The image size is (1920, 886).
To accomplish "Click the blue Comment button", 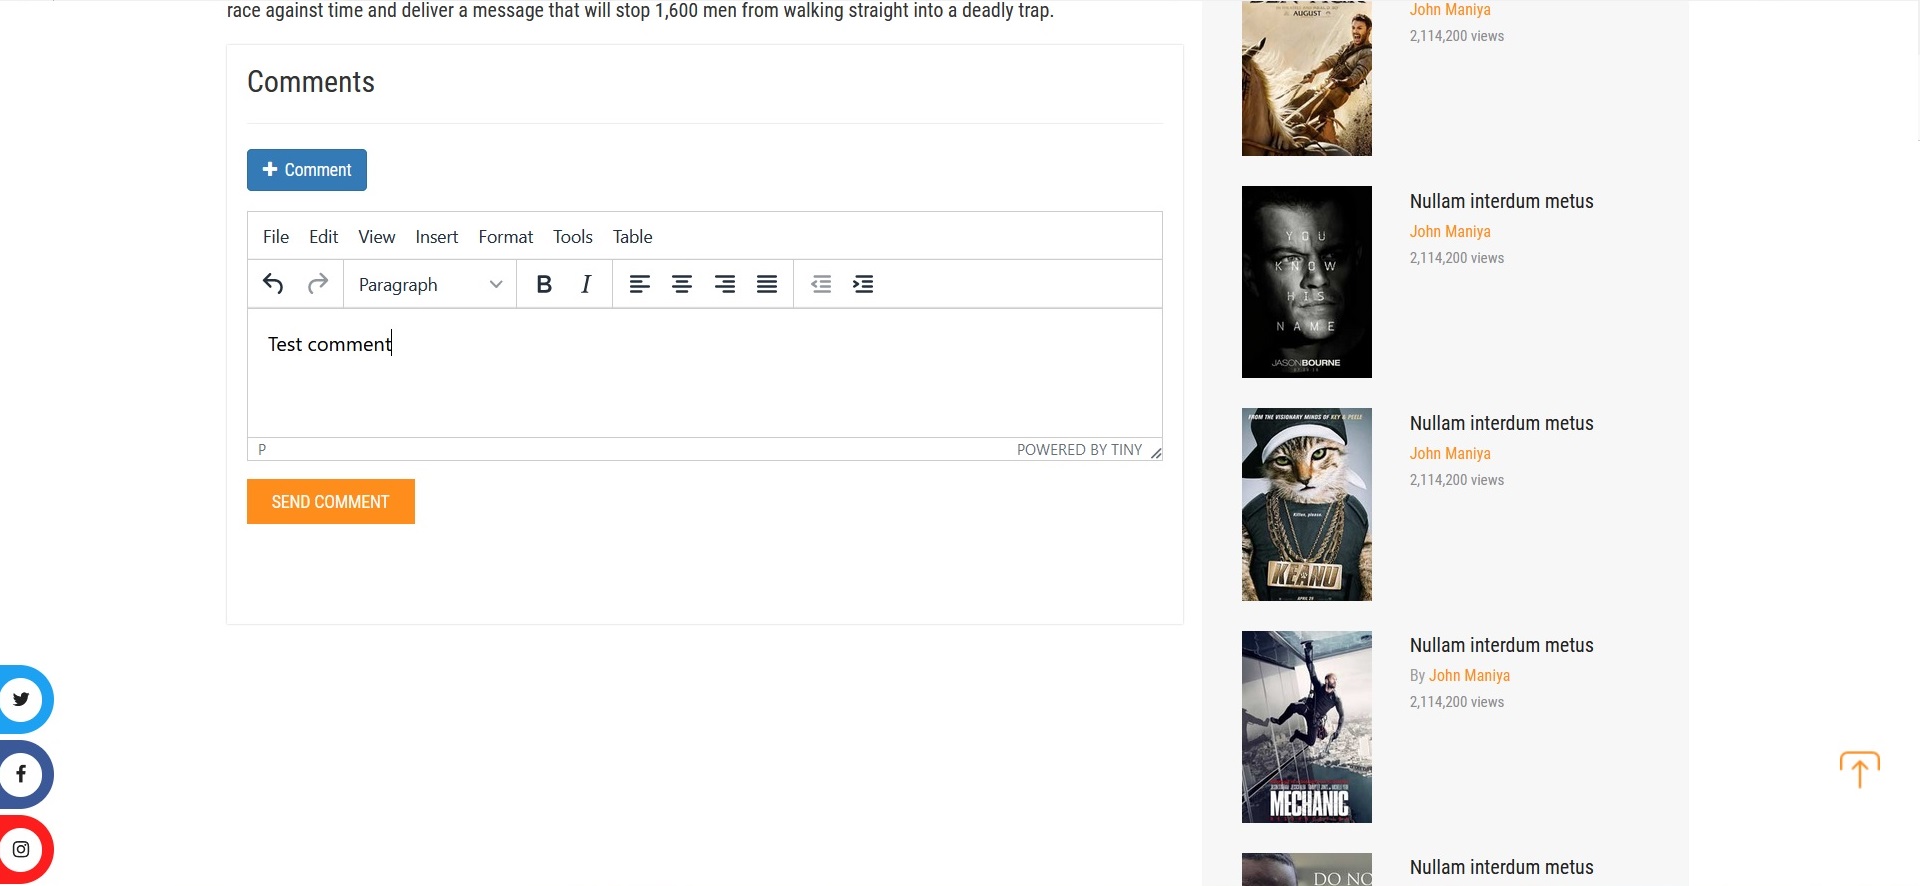I will [x=307, y=170].
